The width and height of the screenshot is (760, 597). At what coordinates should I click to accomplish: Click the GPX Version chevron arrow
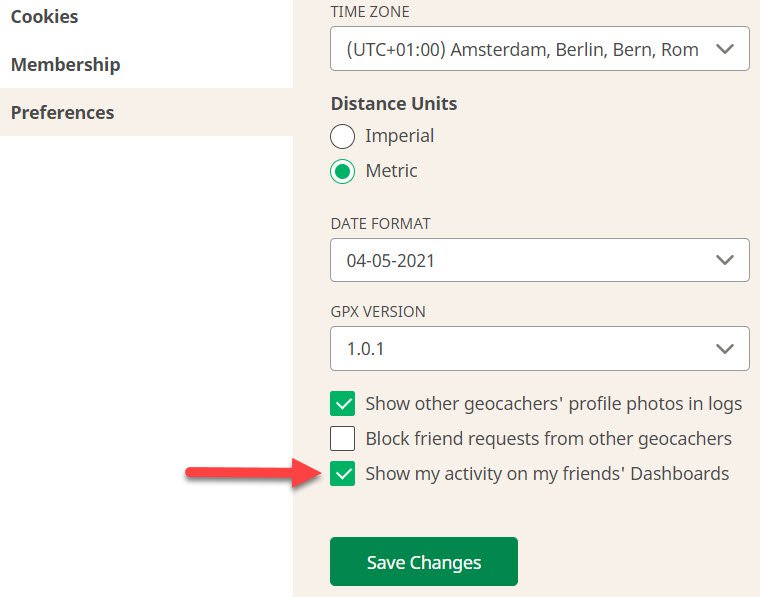[x=725, y=348]
